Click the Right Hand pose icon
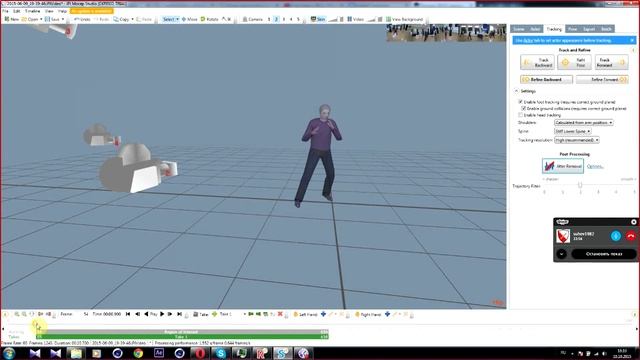This screenshot has height=360, width=640. pos(357,314)
